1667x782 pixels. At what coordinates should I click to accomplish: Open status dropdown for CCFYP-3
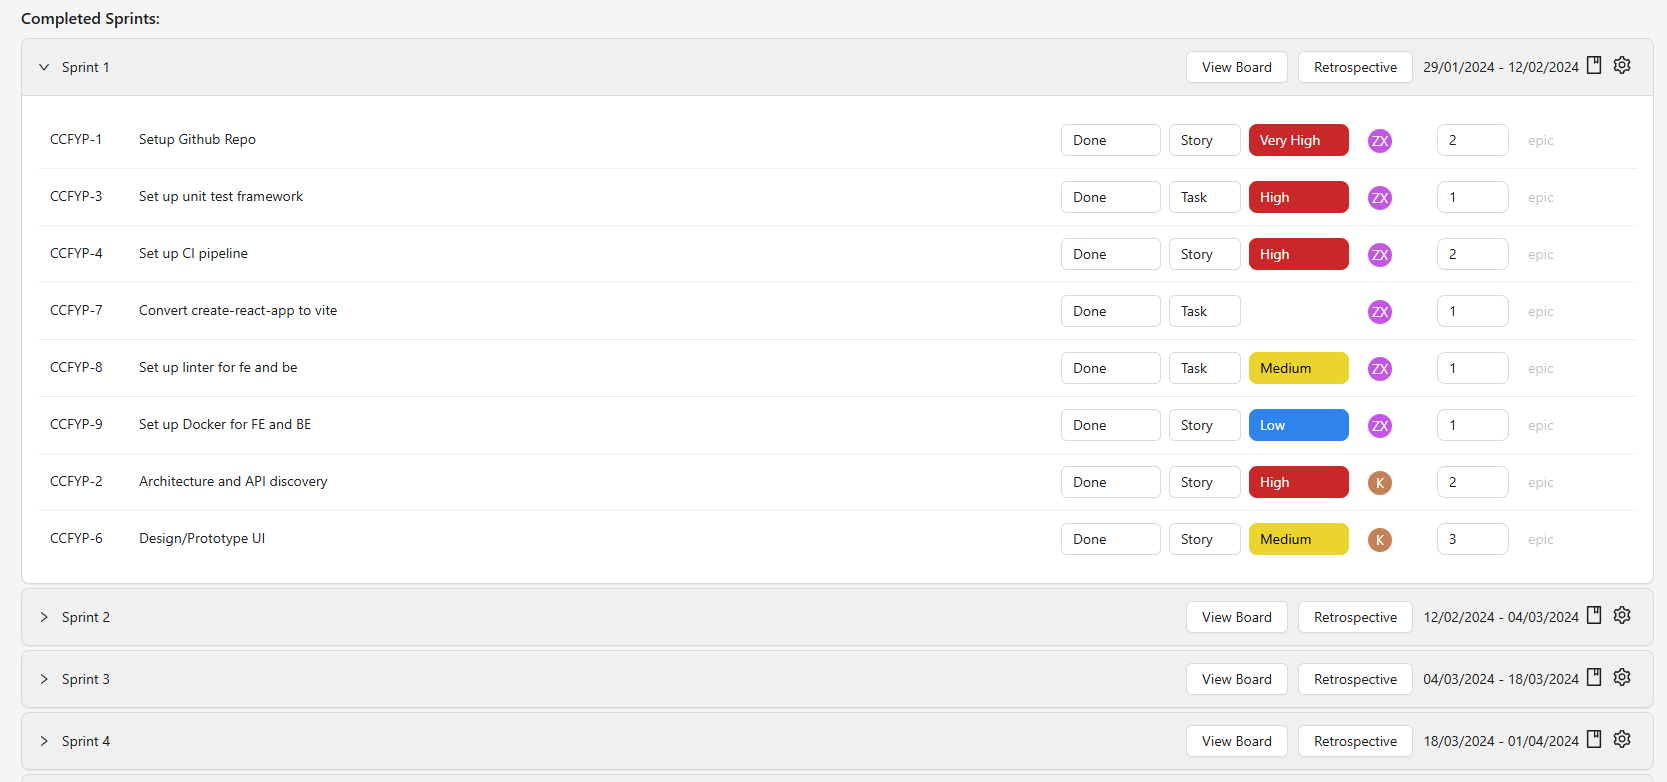(1110, 197)
